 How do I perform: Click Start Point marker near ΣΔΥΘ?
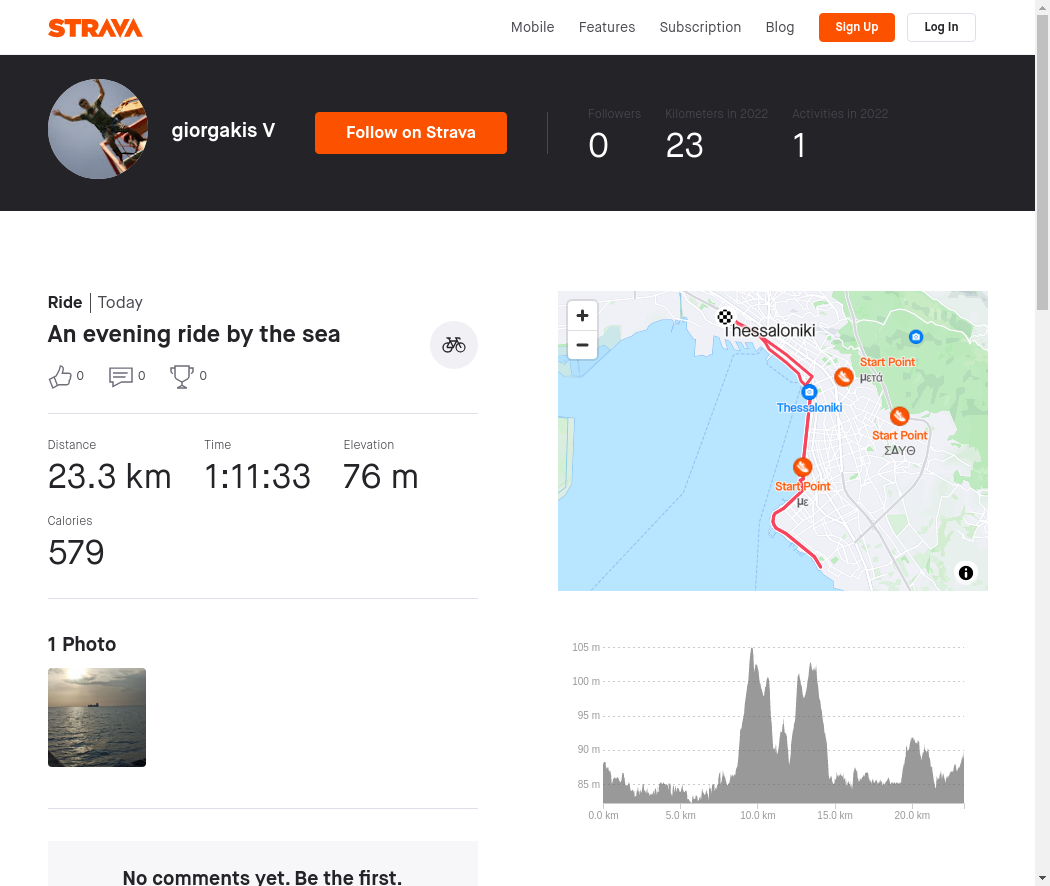[899, 417]
